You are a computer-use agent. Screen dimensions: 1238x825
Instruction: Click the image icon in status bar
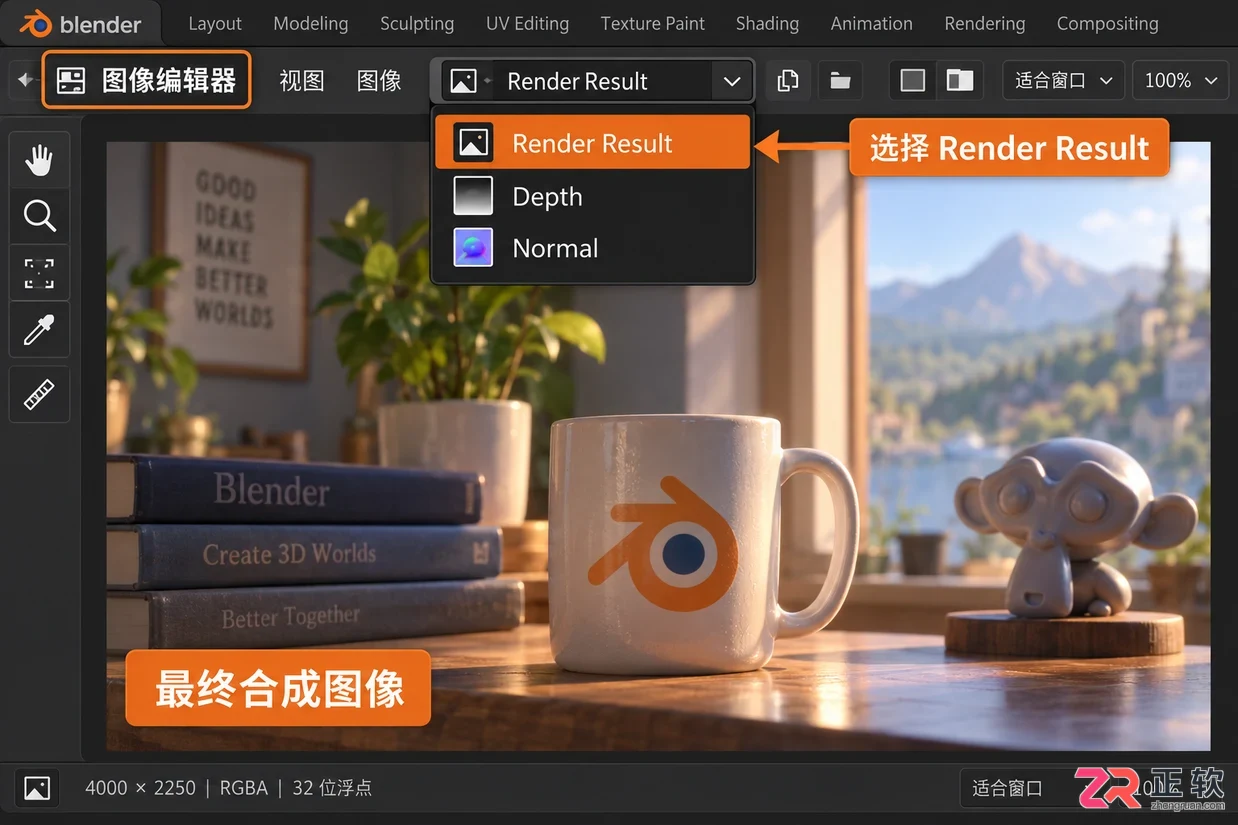37,788
